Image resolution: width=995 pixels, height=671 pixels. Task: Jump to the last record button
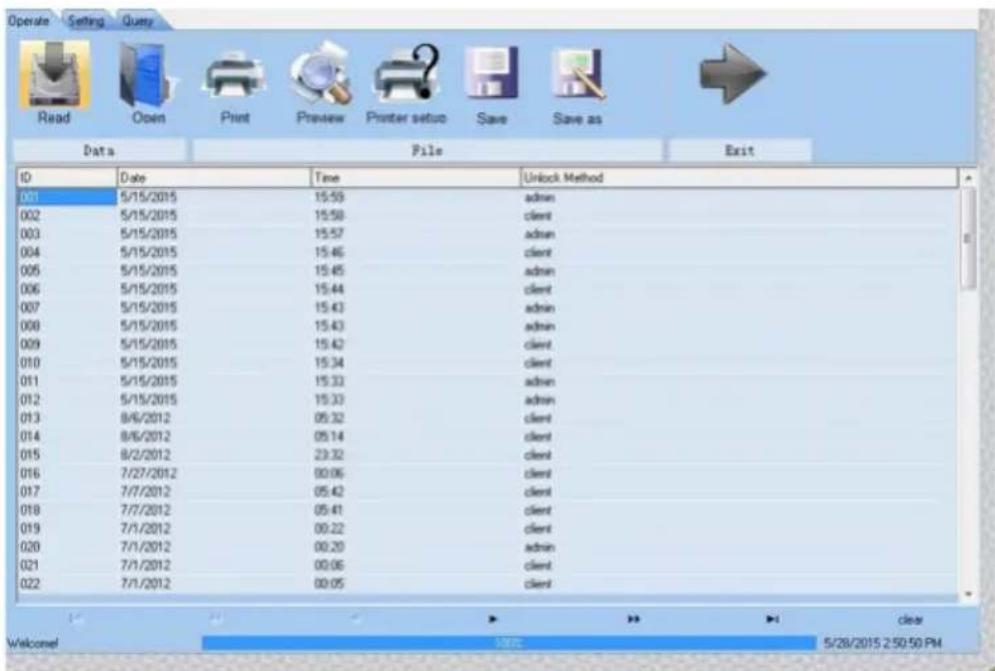point(772,619)
